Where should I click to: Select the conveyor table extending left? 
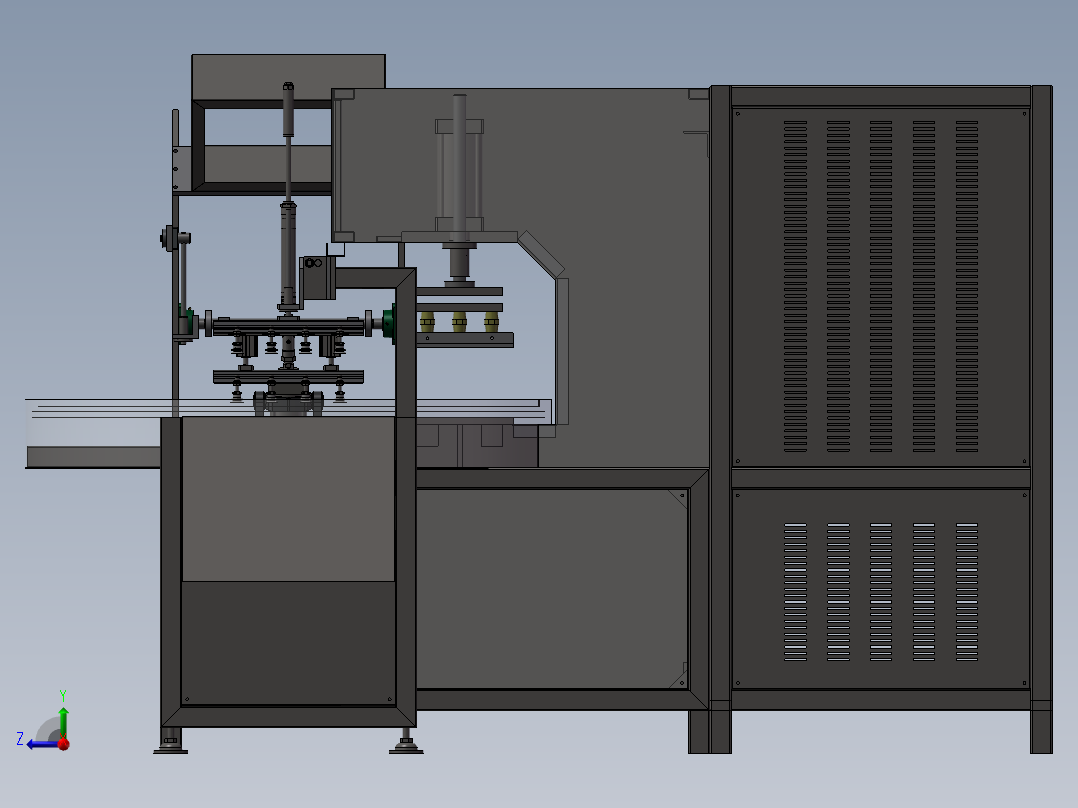click(94, 433)
